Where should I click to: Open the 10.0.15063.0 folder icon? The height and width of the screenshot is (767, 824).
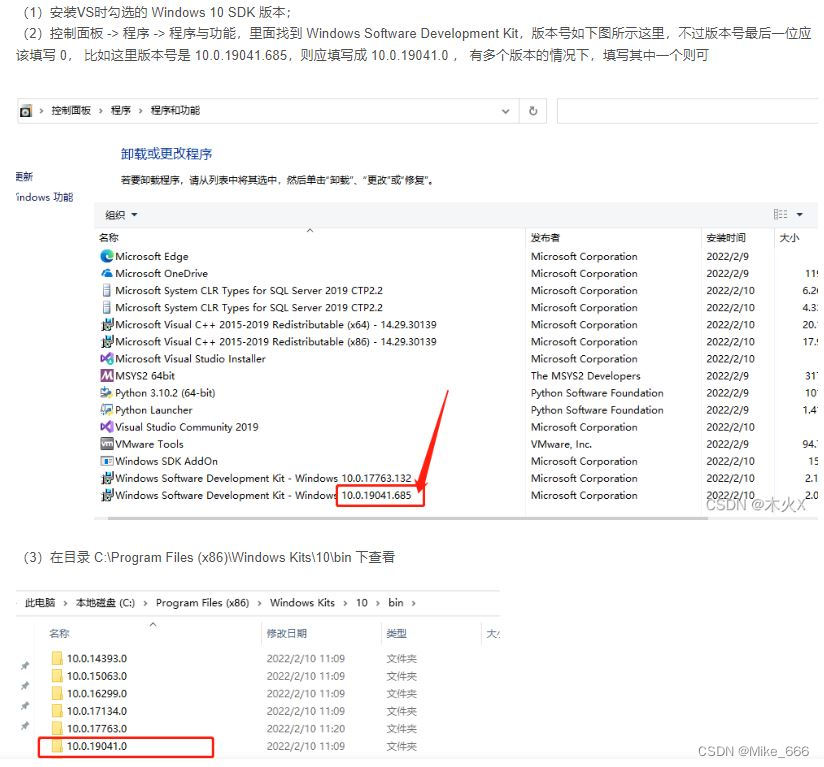57,676
